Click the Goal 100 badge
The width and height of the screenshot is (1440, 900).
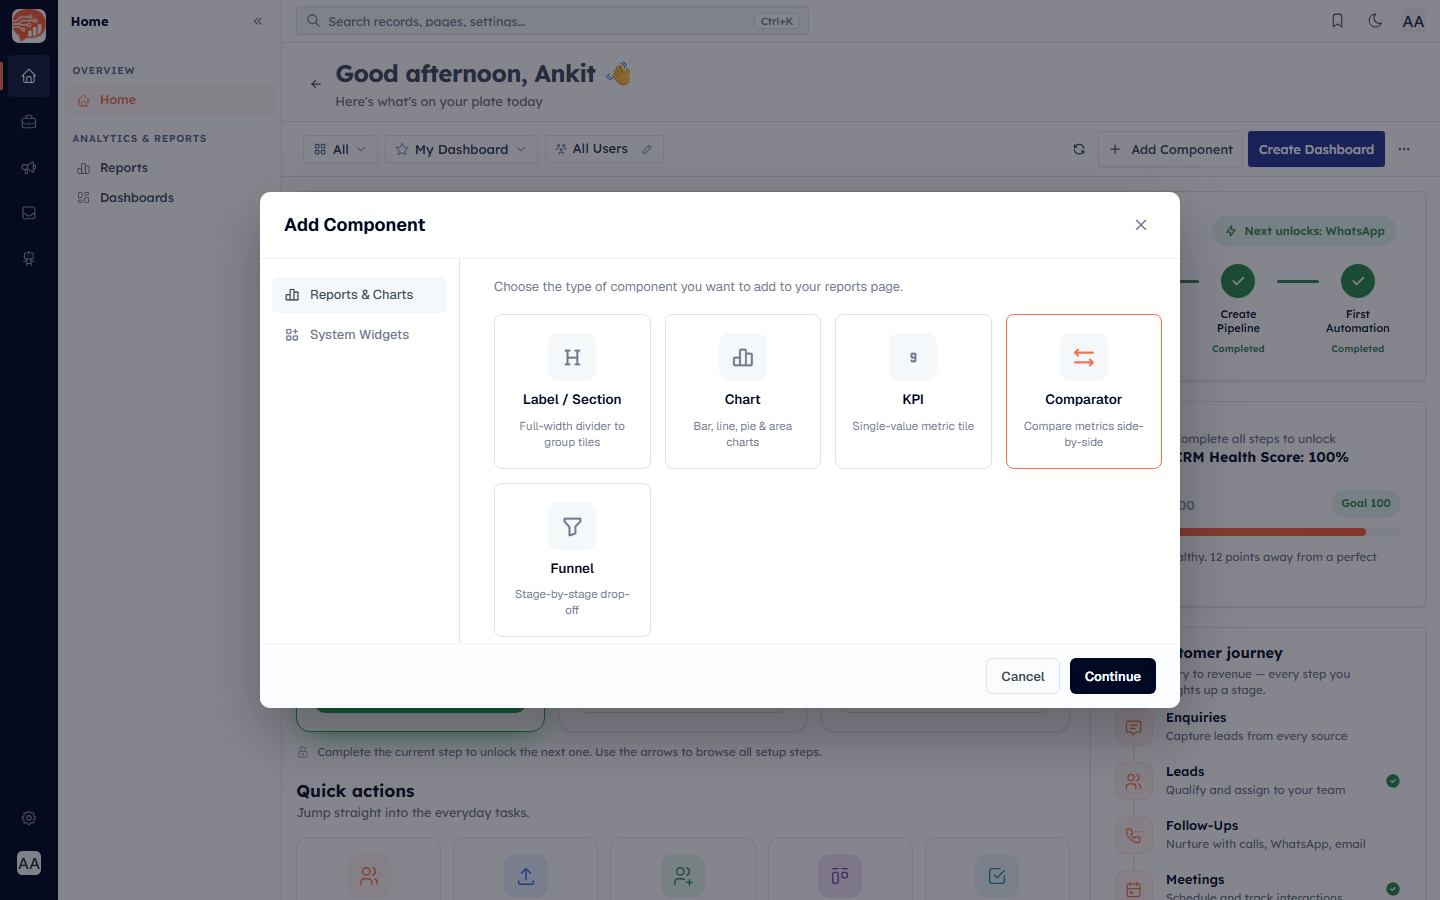pos(1366,503)
